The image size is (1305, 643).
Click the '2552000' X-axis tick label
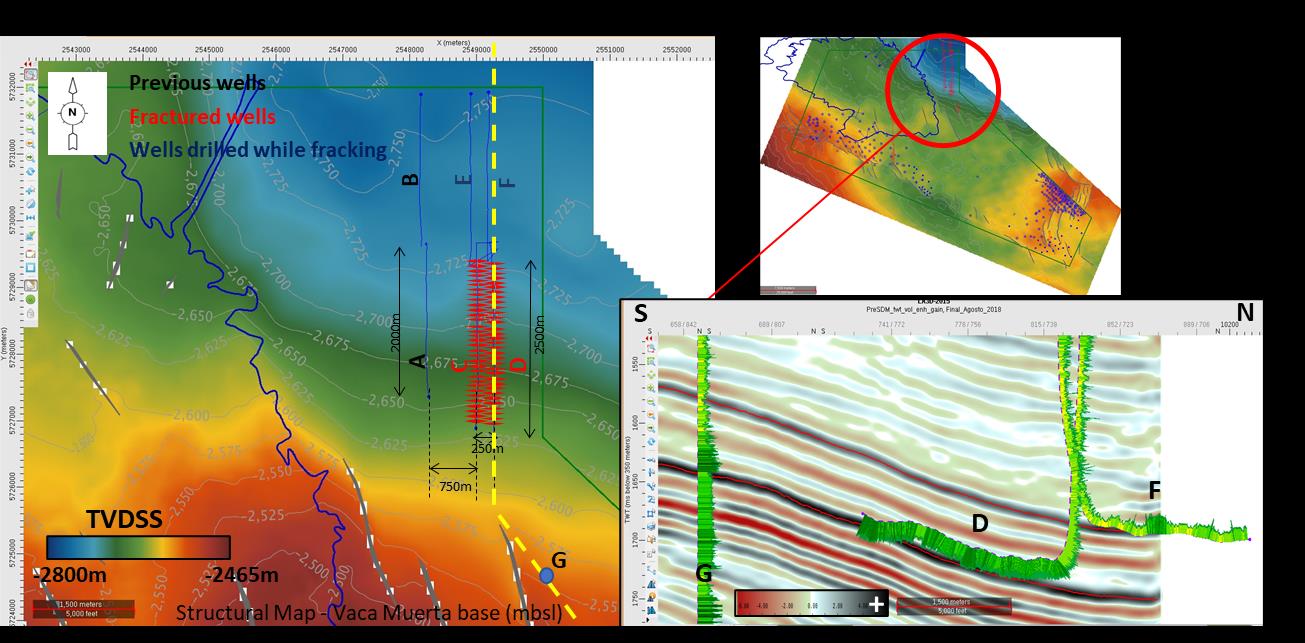pos(677,50)
